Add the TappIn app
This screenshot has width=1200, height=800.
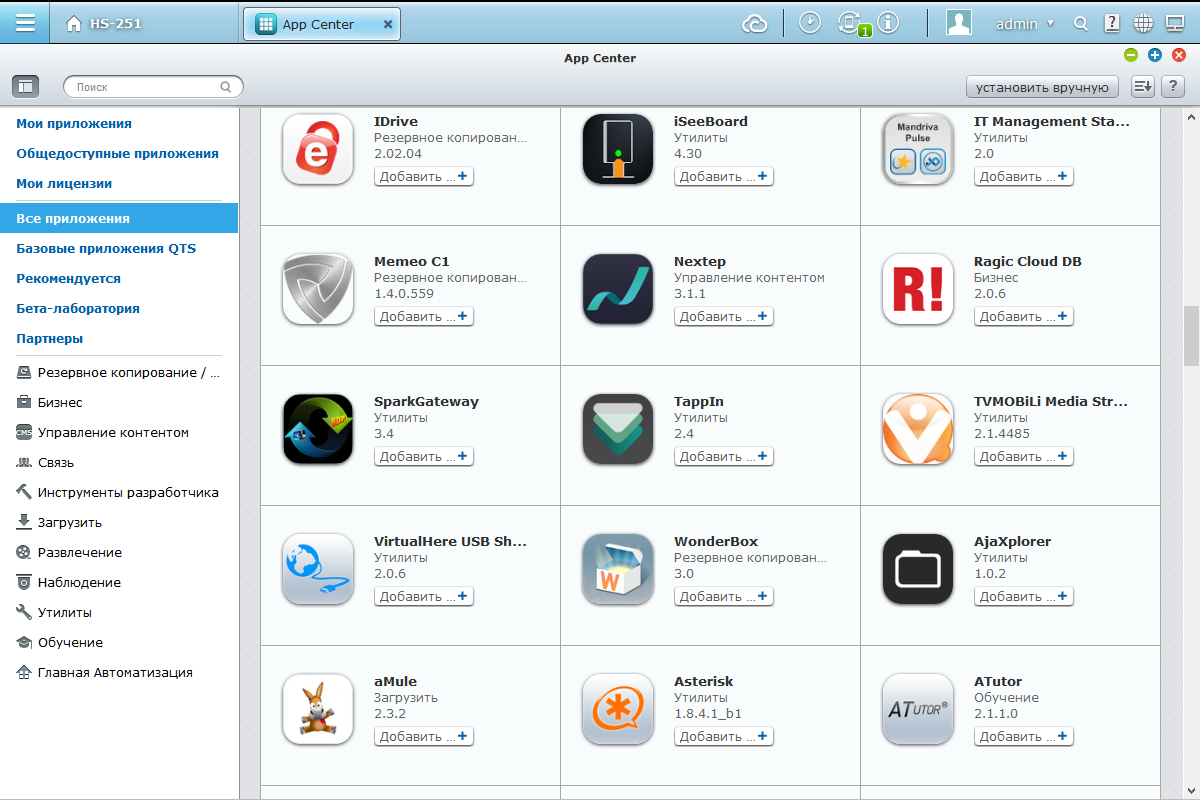pos(724,456)
